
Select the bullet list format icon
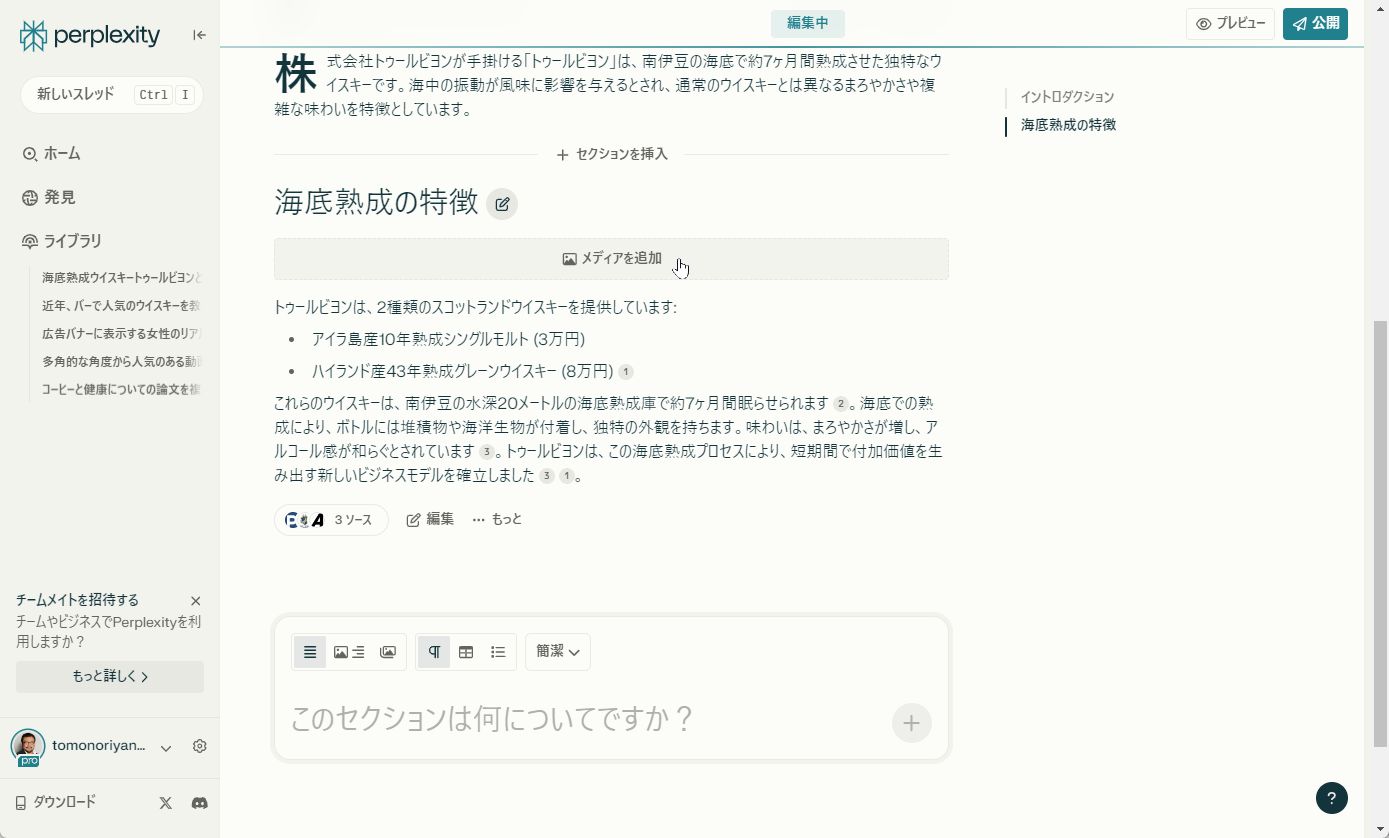pyautogui.click(x=498, y=651)
